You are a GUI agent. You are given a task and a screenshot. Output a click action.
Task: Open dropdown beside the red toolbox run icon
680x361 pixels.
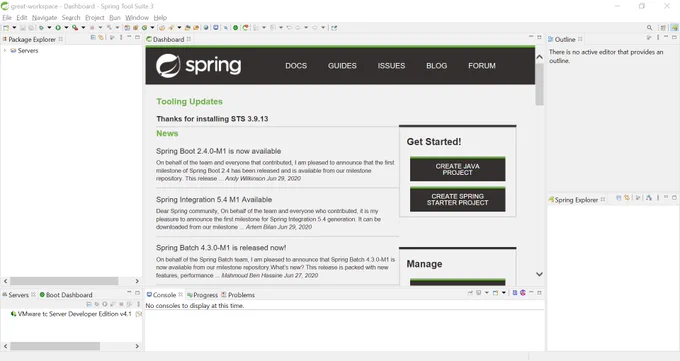click(x=83, y=28)
